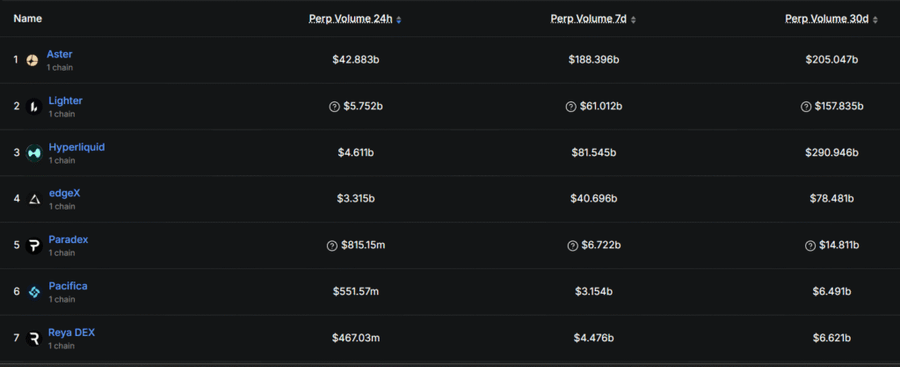Image resolution: width=900 pixels, height=367 pixels.
Task: Click Pacifica's 30d volume $6.491b
Action: [832, 292]
